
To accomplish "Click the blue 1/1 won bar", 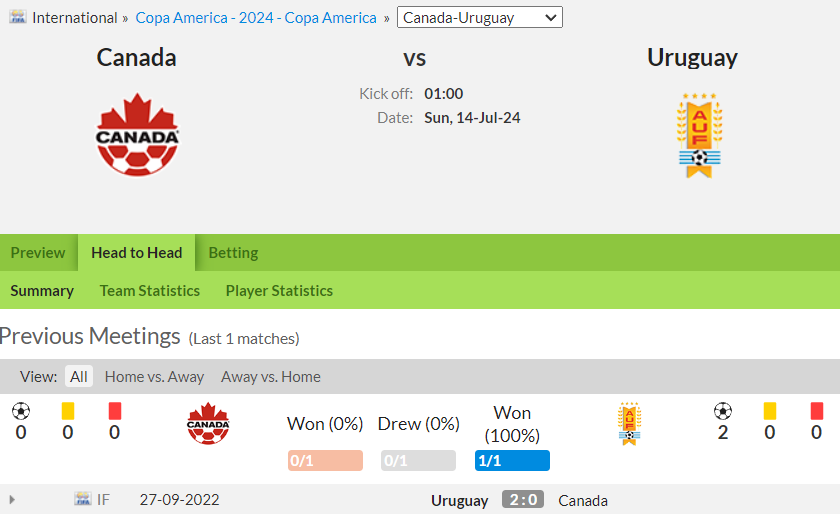I will [512, 461].
